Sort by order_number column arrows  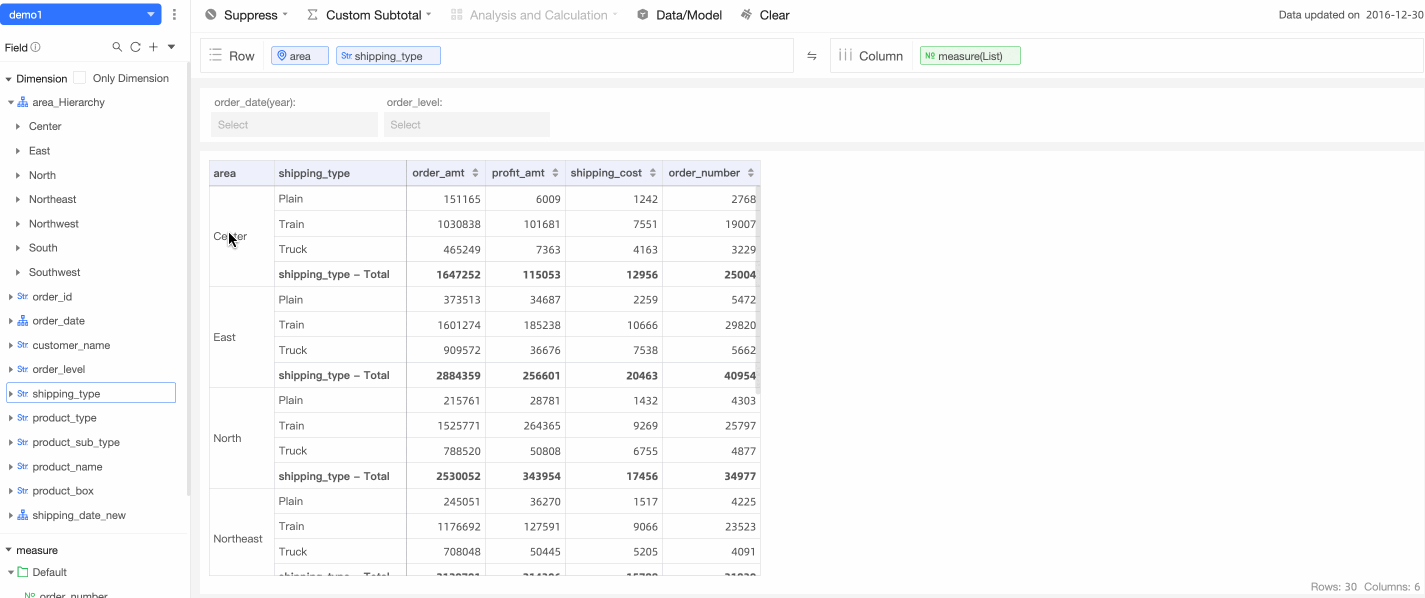point(750,173)
